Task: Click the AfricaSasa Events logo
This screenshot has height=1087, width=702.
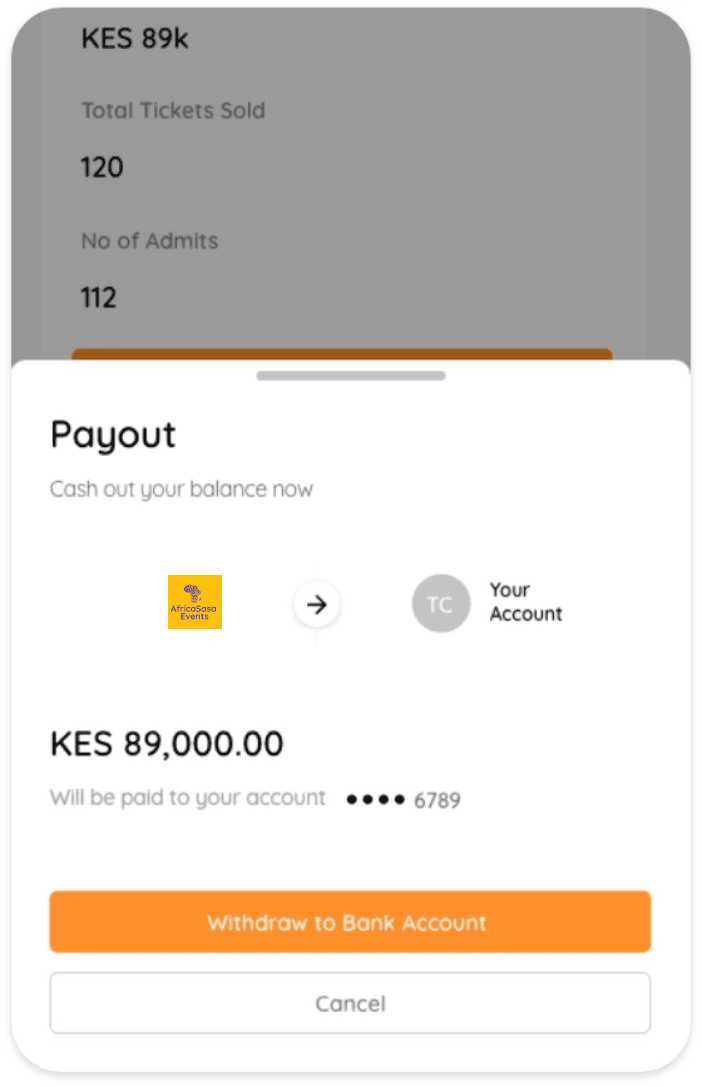Action: click(195, 602)
